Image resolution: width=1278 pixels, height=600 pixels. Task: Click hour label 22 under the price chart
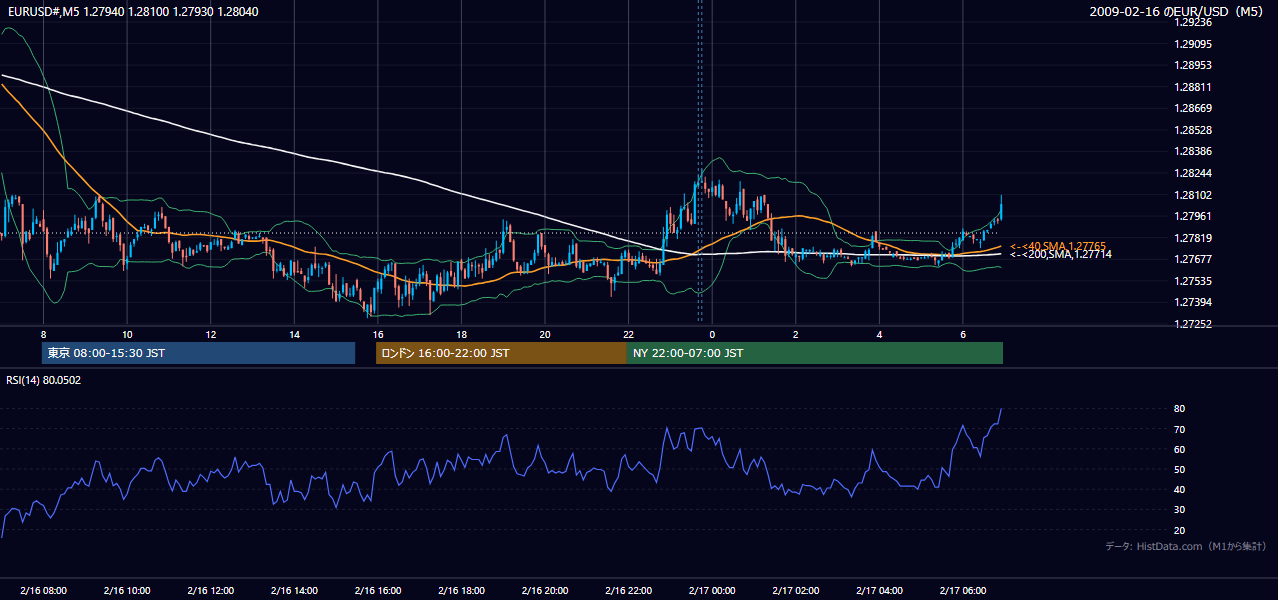pyautogui.click(x=628, y=334)
